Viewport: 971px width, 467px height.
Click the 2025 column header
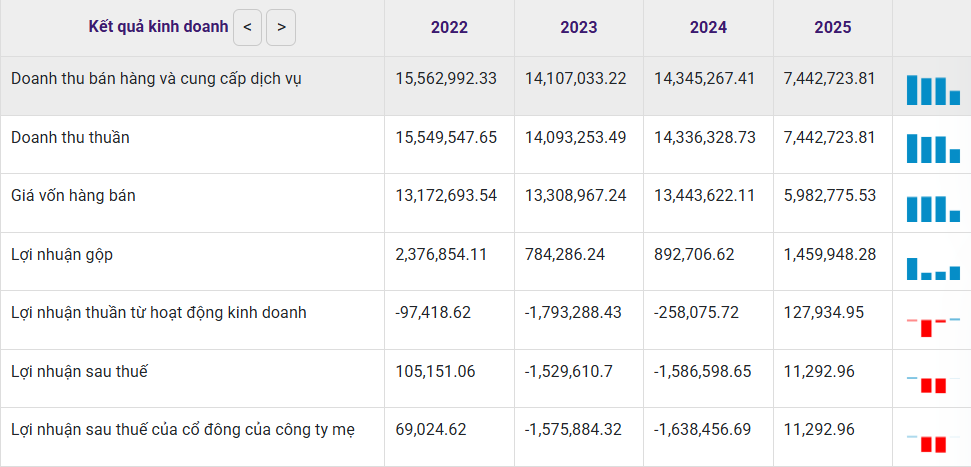tap(833, 28)
